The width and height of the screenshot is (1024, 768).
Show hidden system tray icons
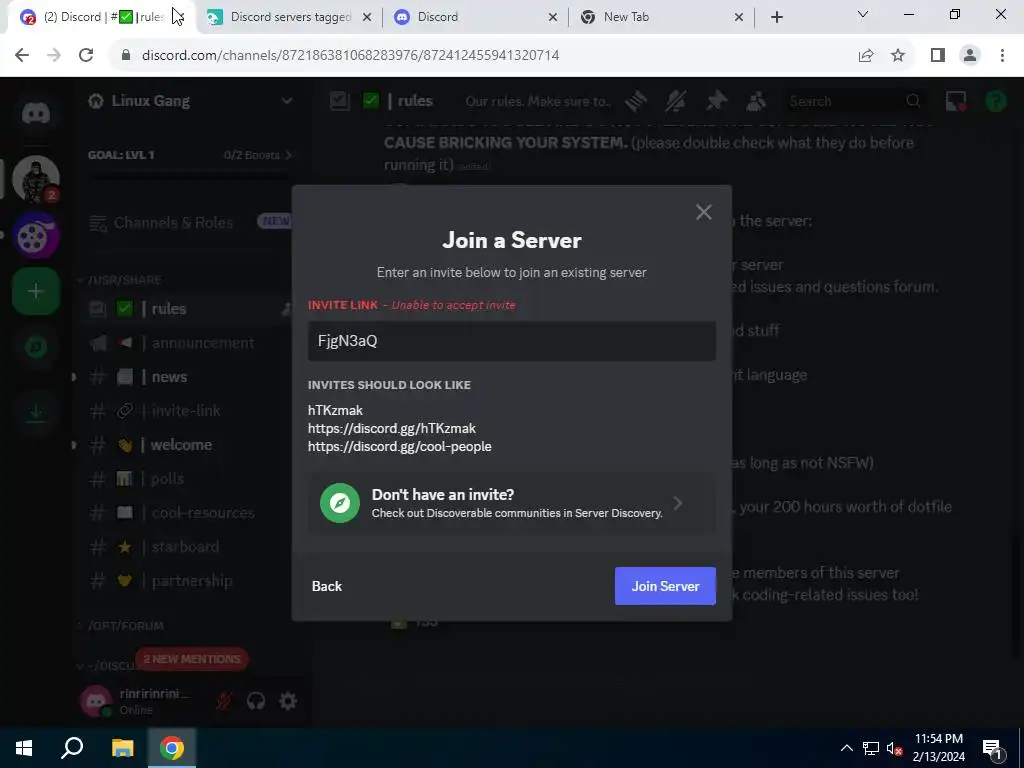[x=846, y=748]
